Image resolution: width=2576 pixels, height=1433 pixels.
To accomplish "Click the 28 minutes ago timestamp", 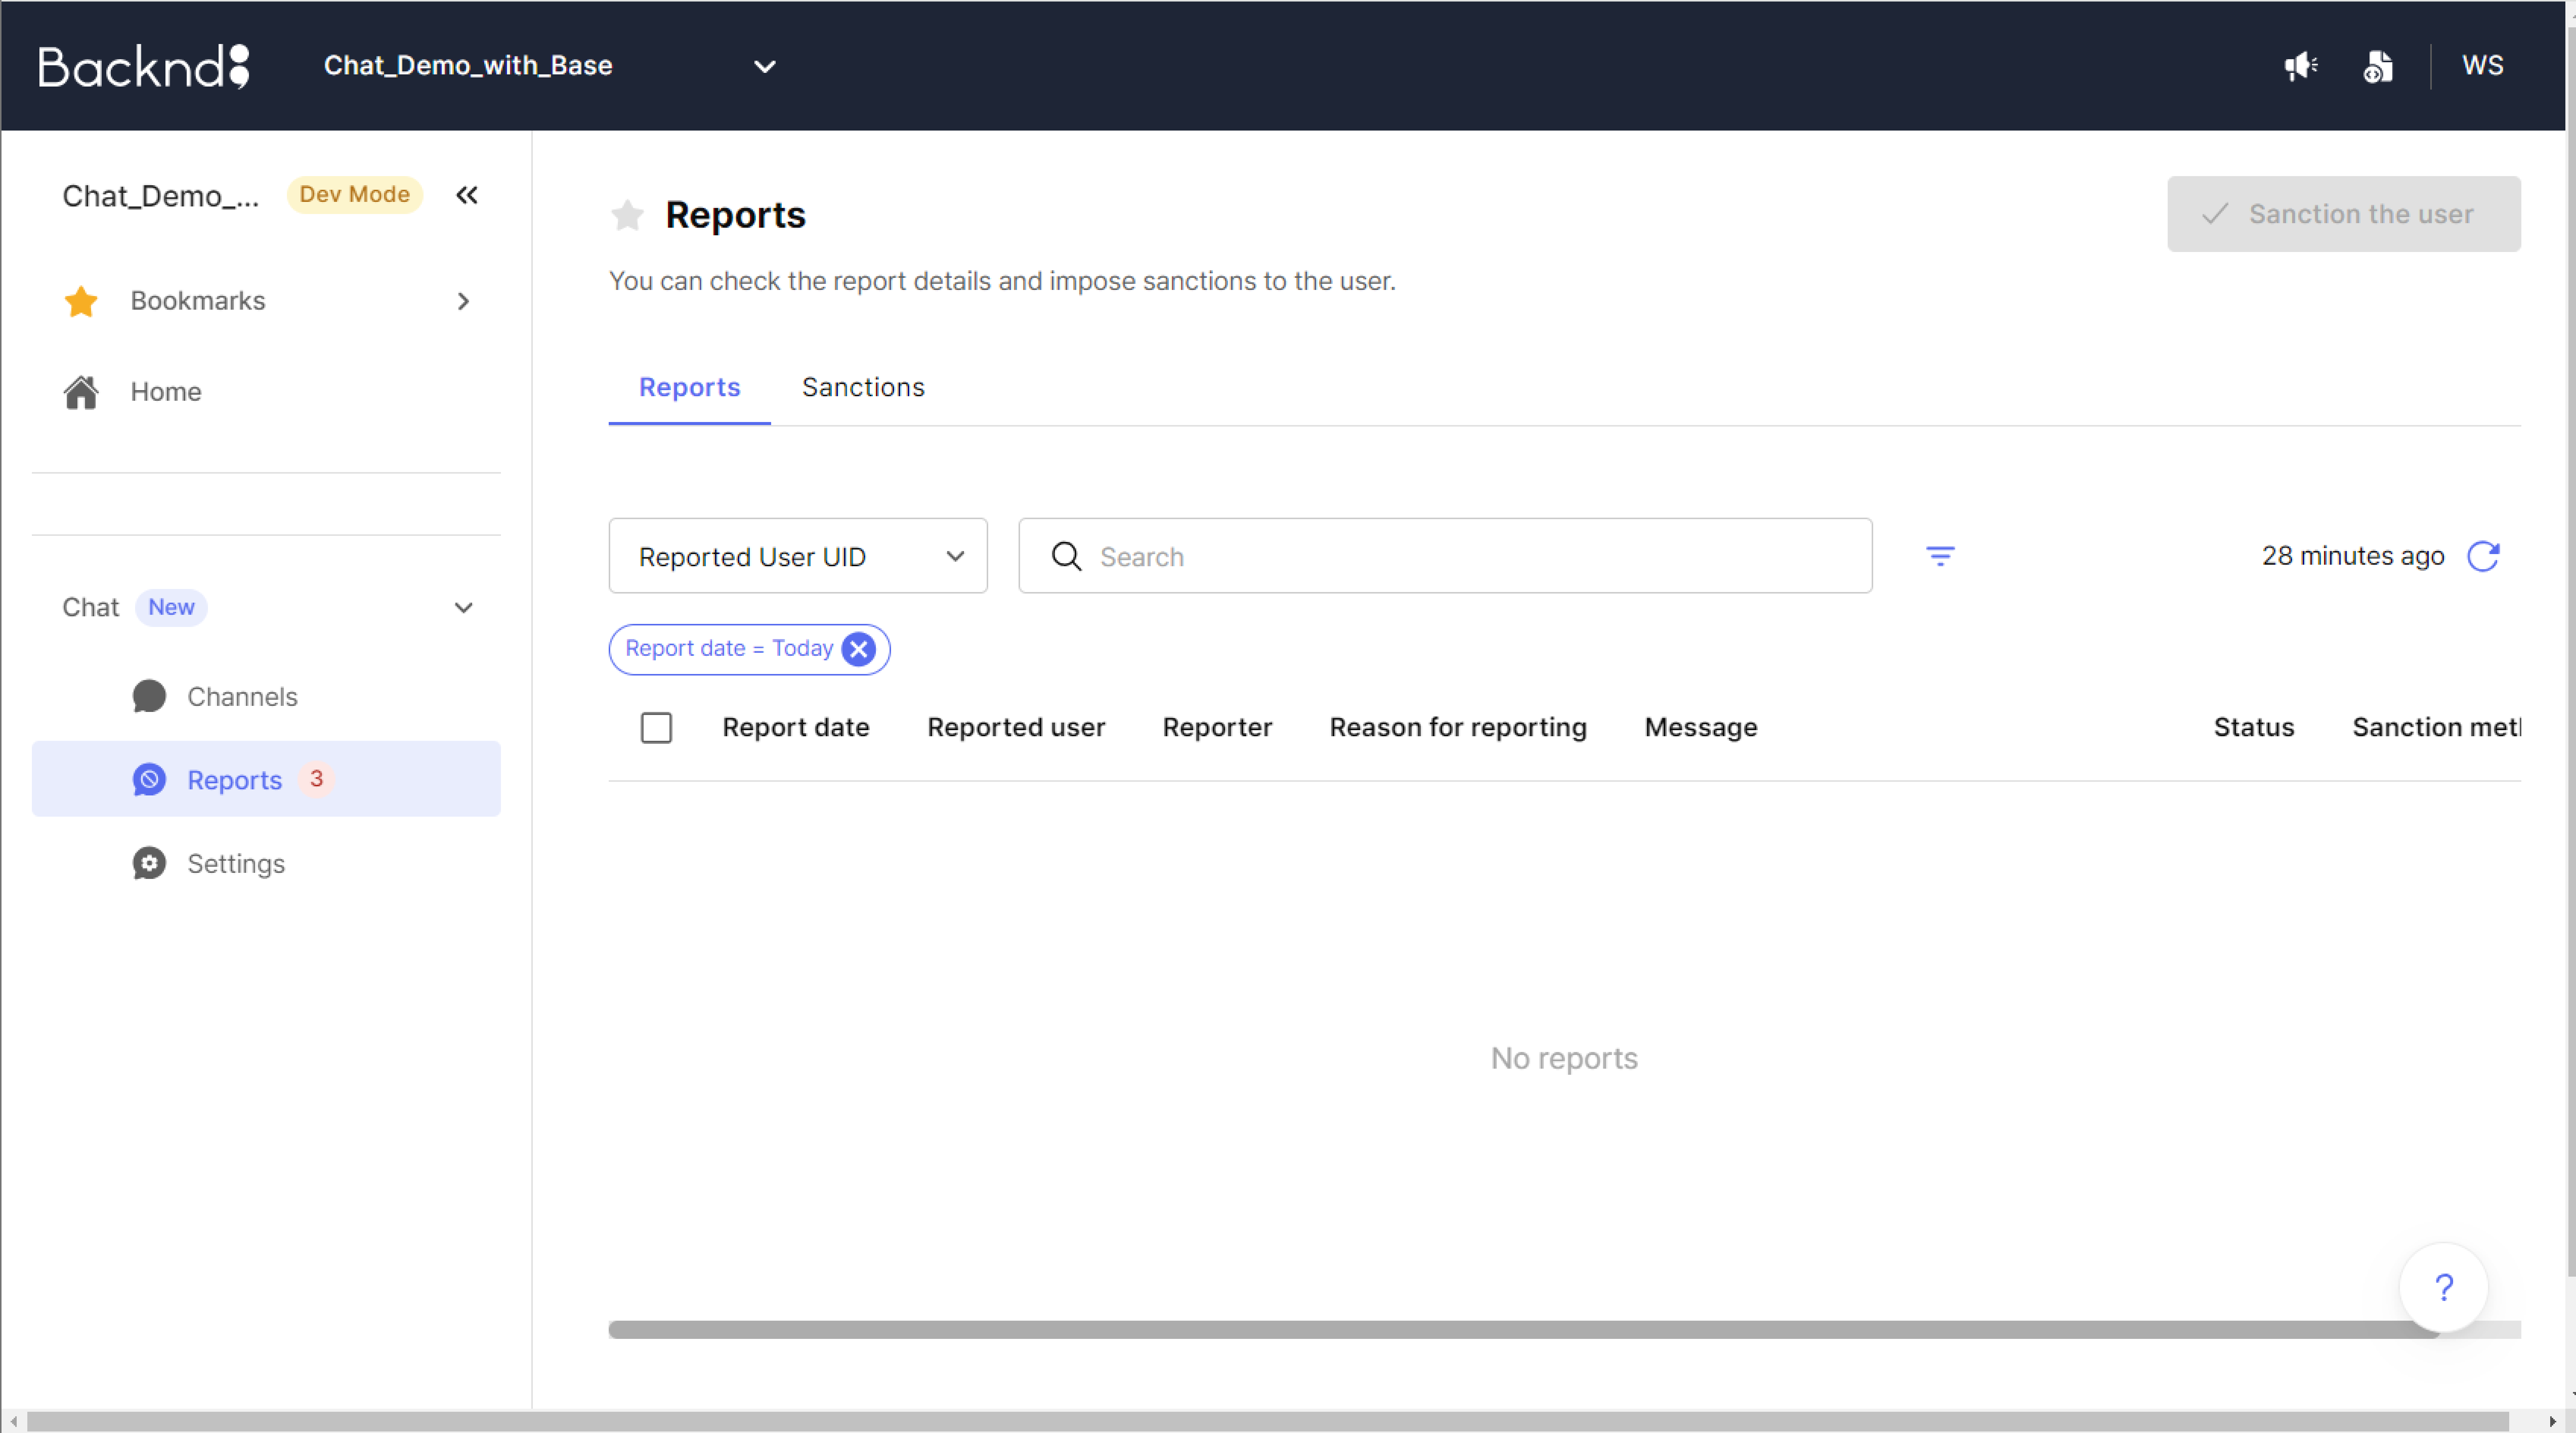I will pyautogui.click(x=2353, y=556).
